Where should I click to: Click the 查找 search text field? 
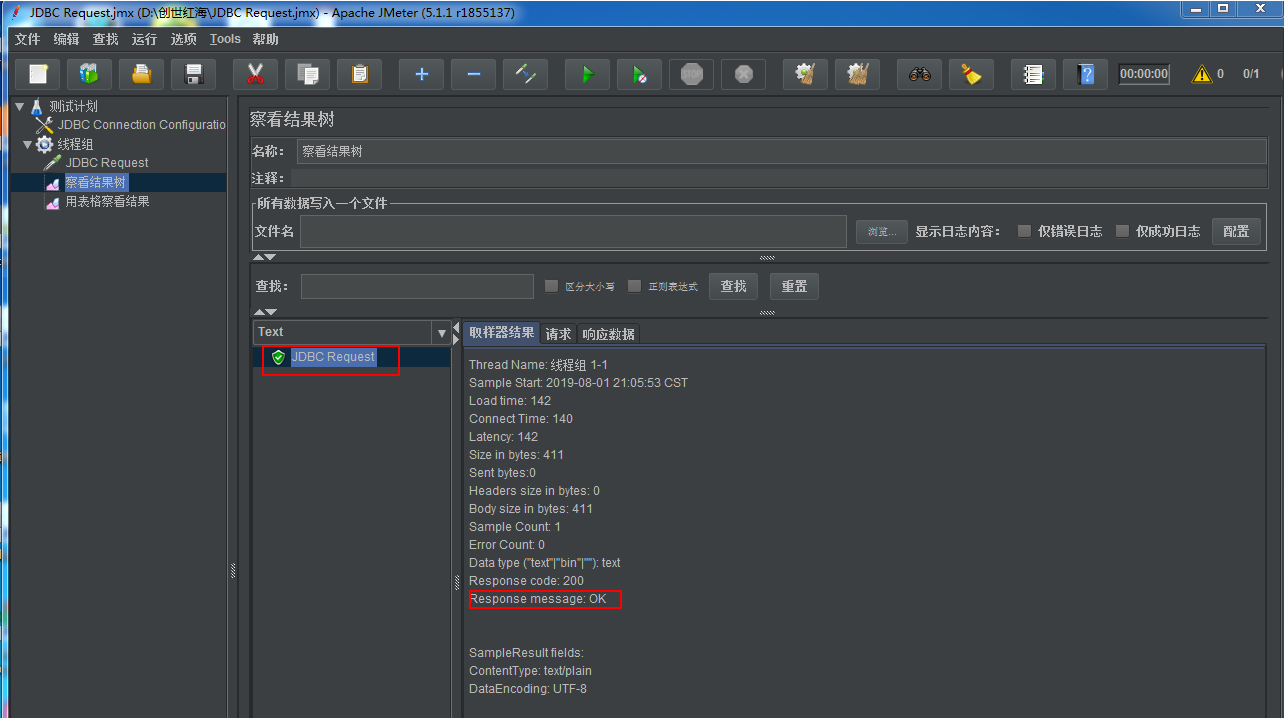(x=417, y=286)
